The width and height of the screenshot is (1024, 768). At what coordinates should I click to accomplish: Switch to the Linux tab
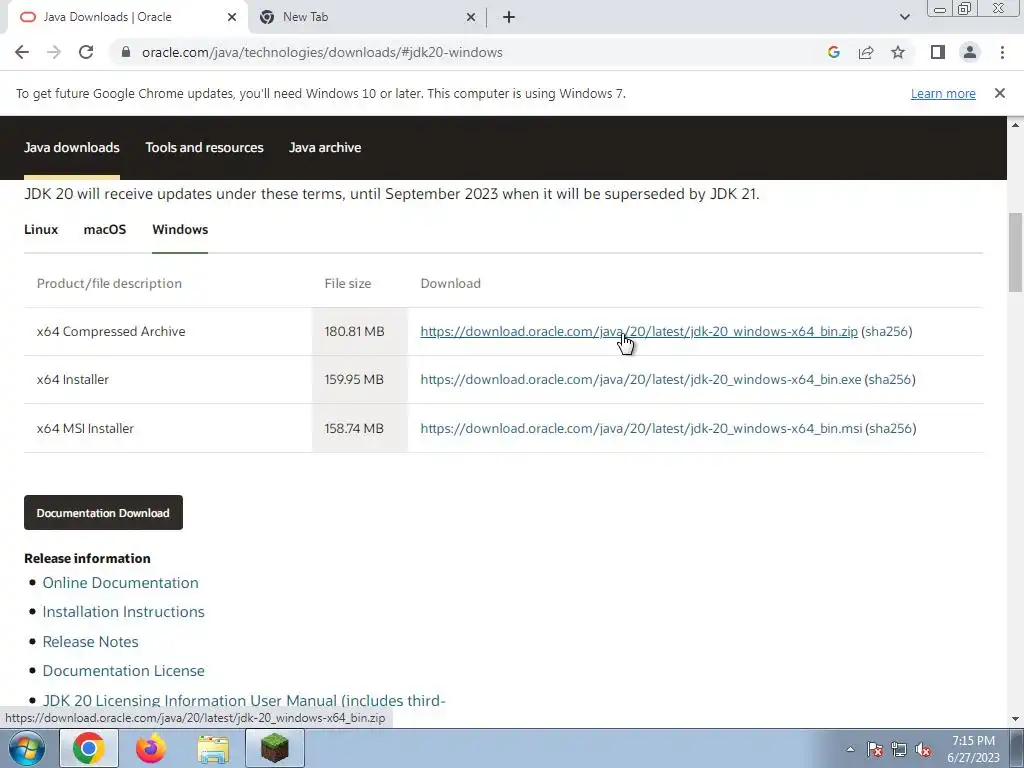(x=41, y=230)
